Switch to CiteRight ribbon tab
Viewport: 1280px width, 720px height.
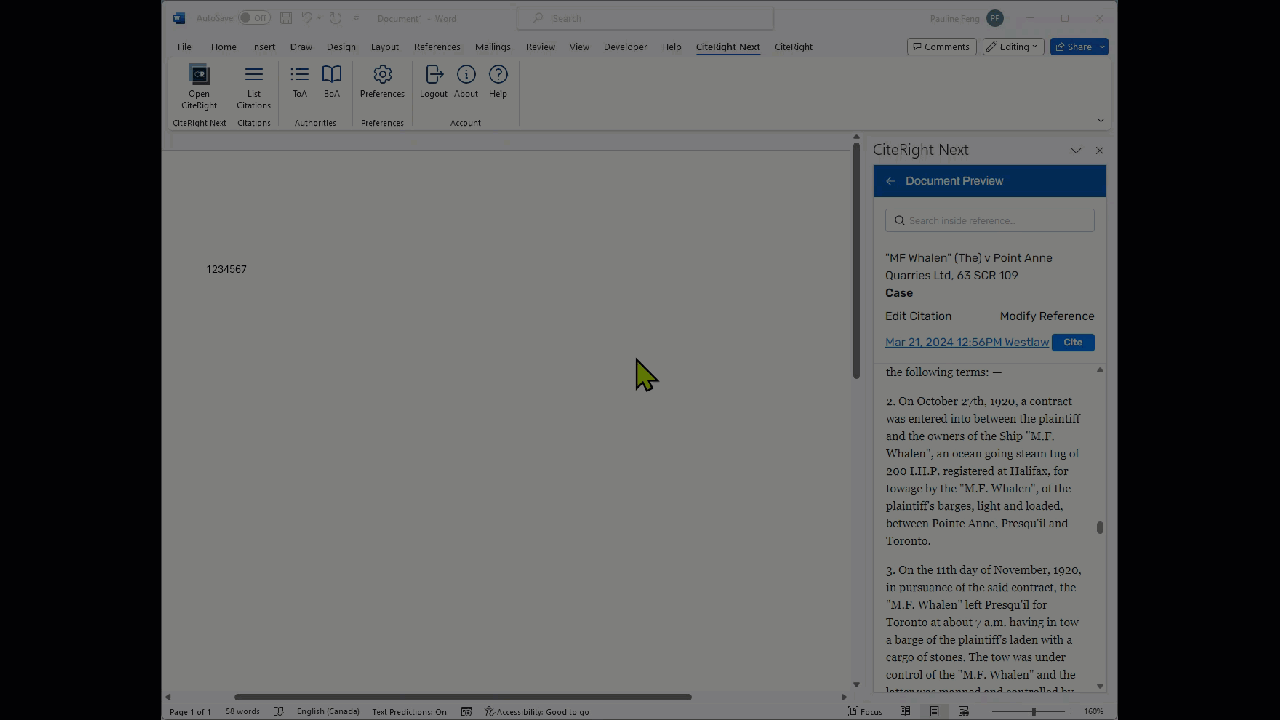coord(793,47)
